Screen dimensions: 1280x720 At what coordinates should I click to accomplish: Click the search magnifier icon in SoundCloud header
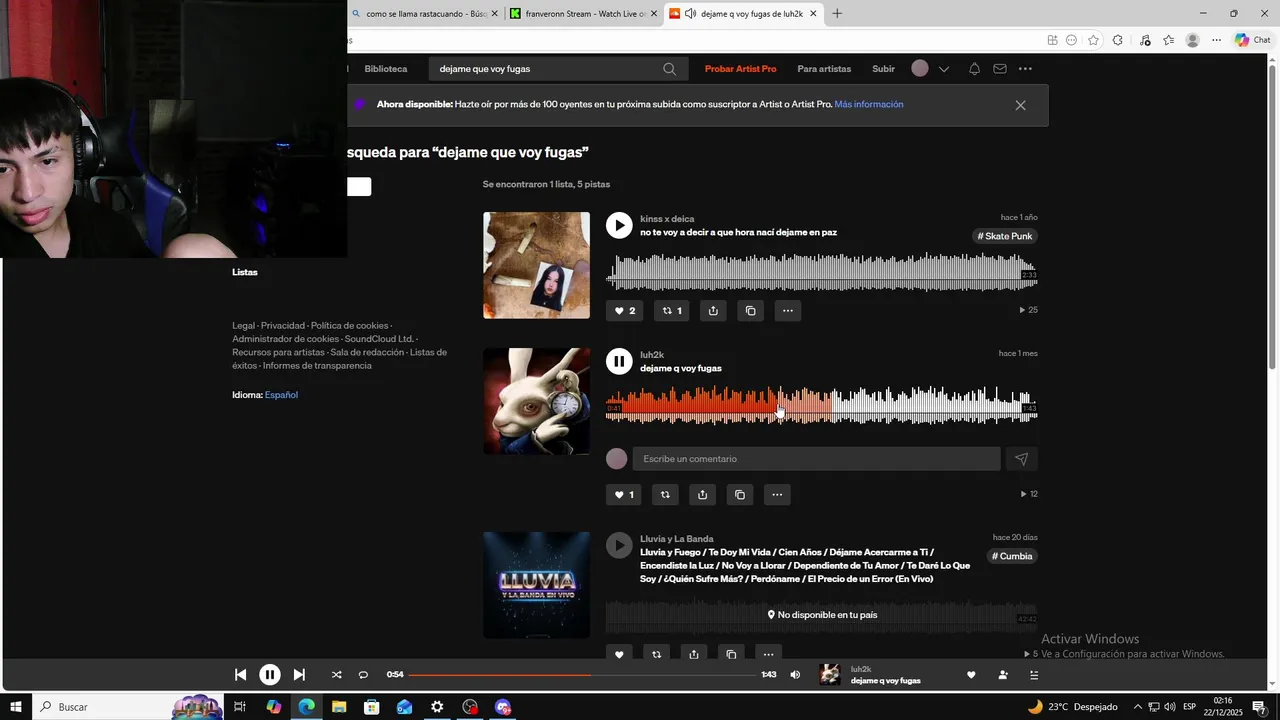[669, 69]
